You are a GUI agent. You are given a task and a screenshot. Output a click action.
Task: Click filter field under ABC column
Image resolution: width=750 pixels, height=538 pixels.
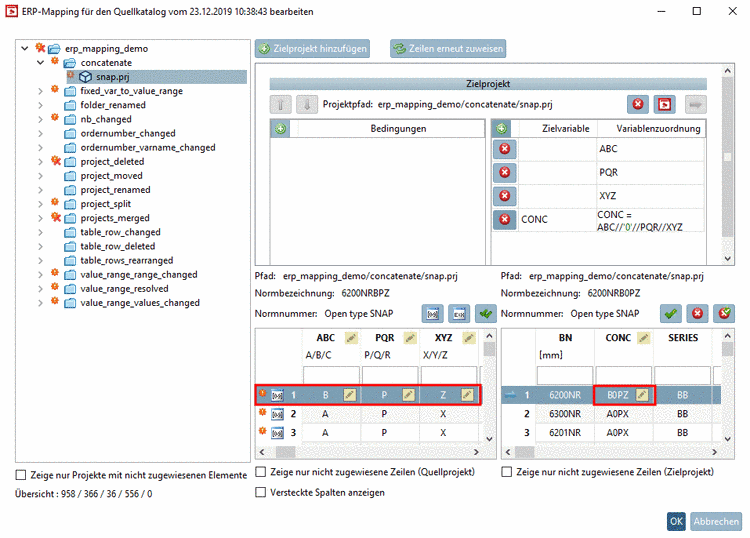[331, 375]
